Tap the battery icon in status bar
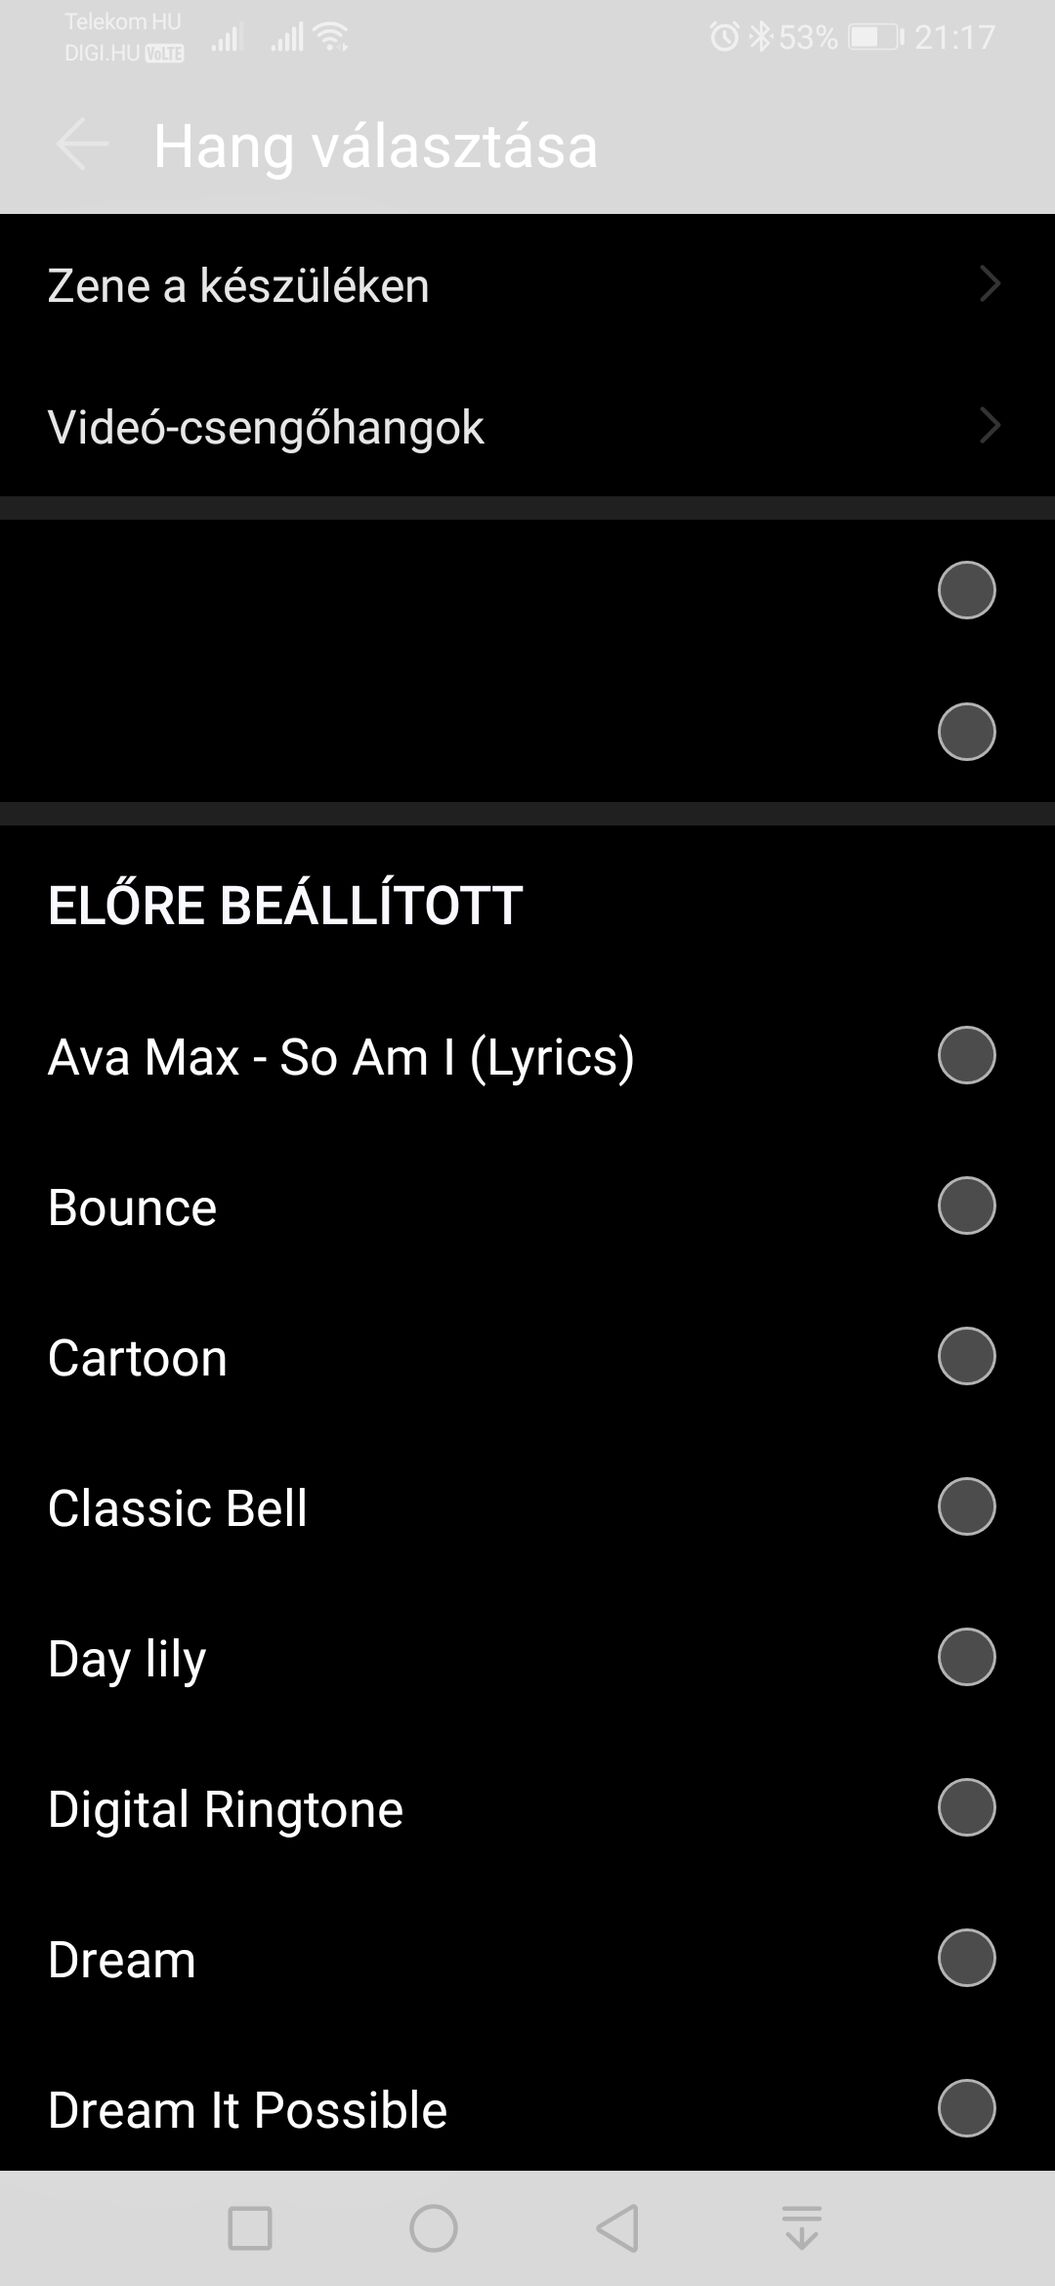1055x2286 pixels. tap(875, 37)
